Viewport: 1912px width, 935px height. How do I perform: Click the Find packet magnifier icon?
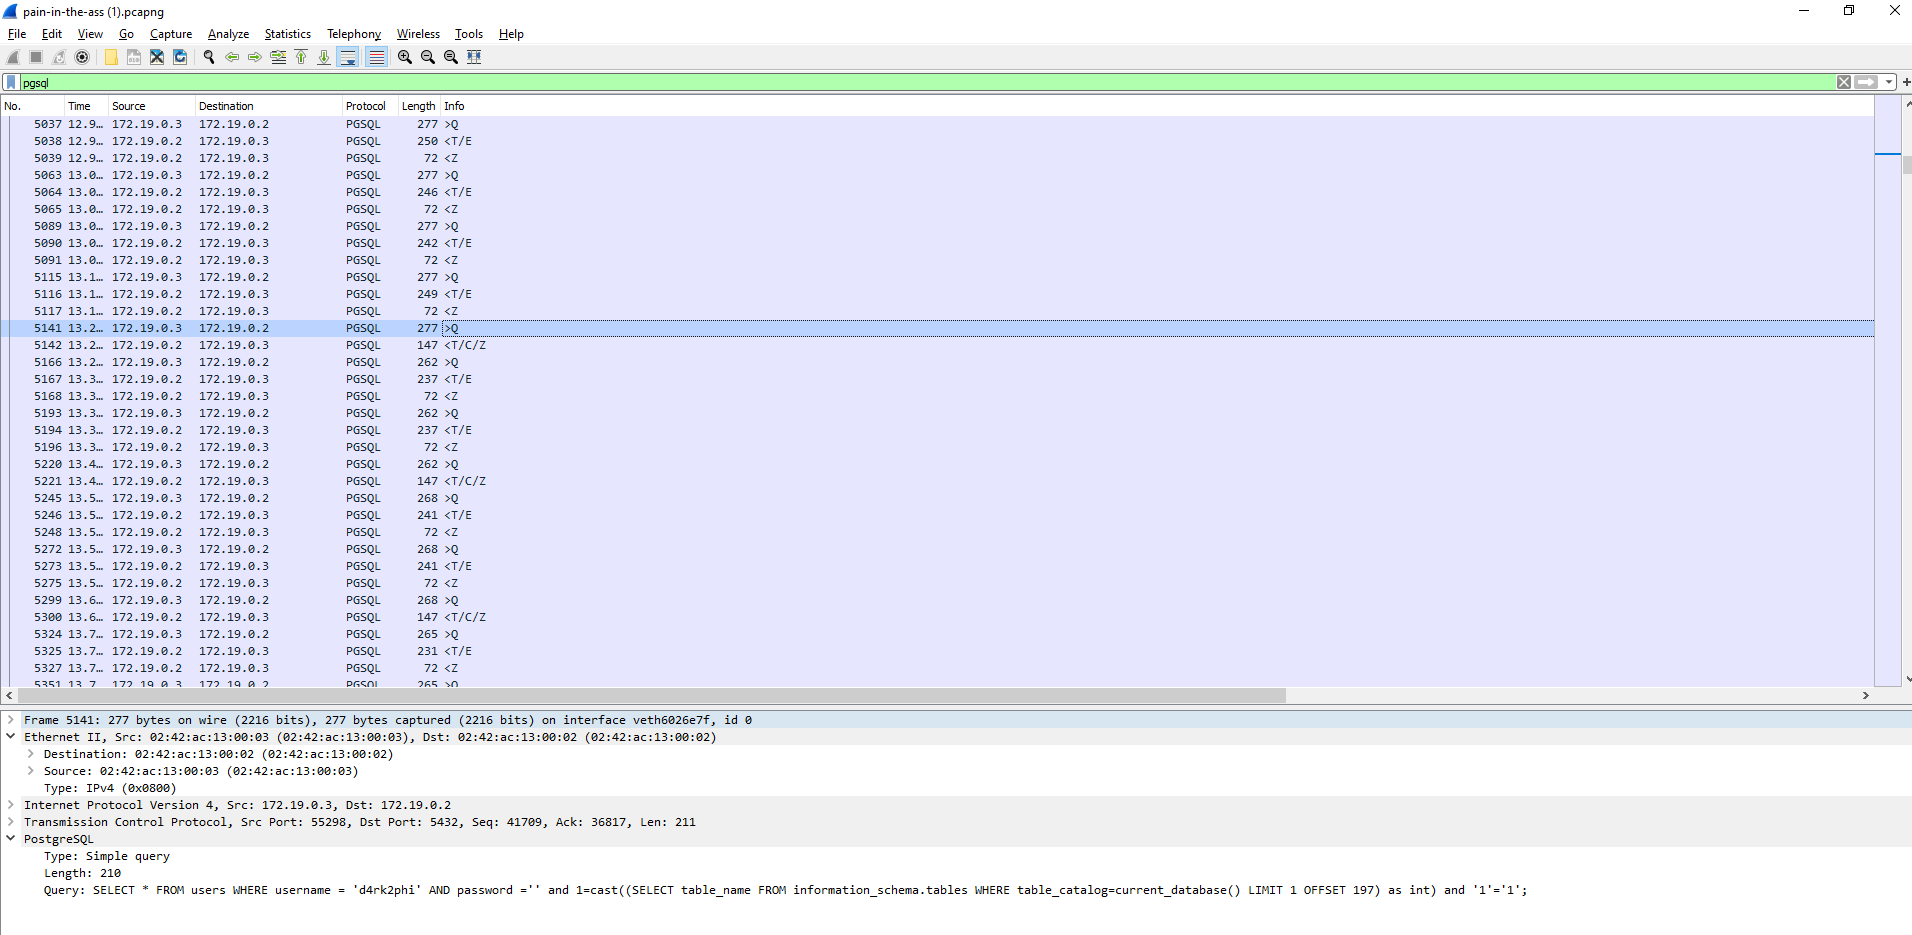209,57
